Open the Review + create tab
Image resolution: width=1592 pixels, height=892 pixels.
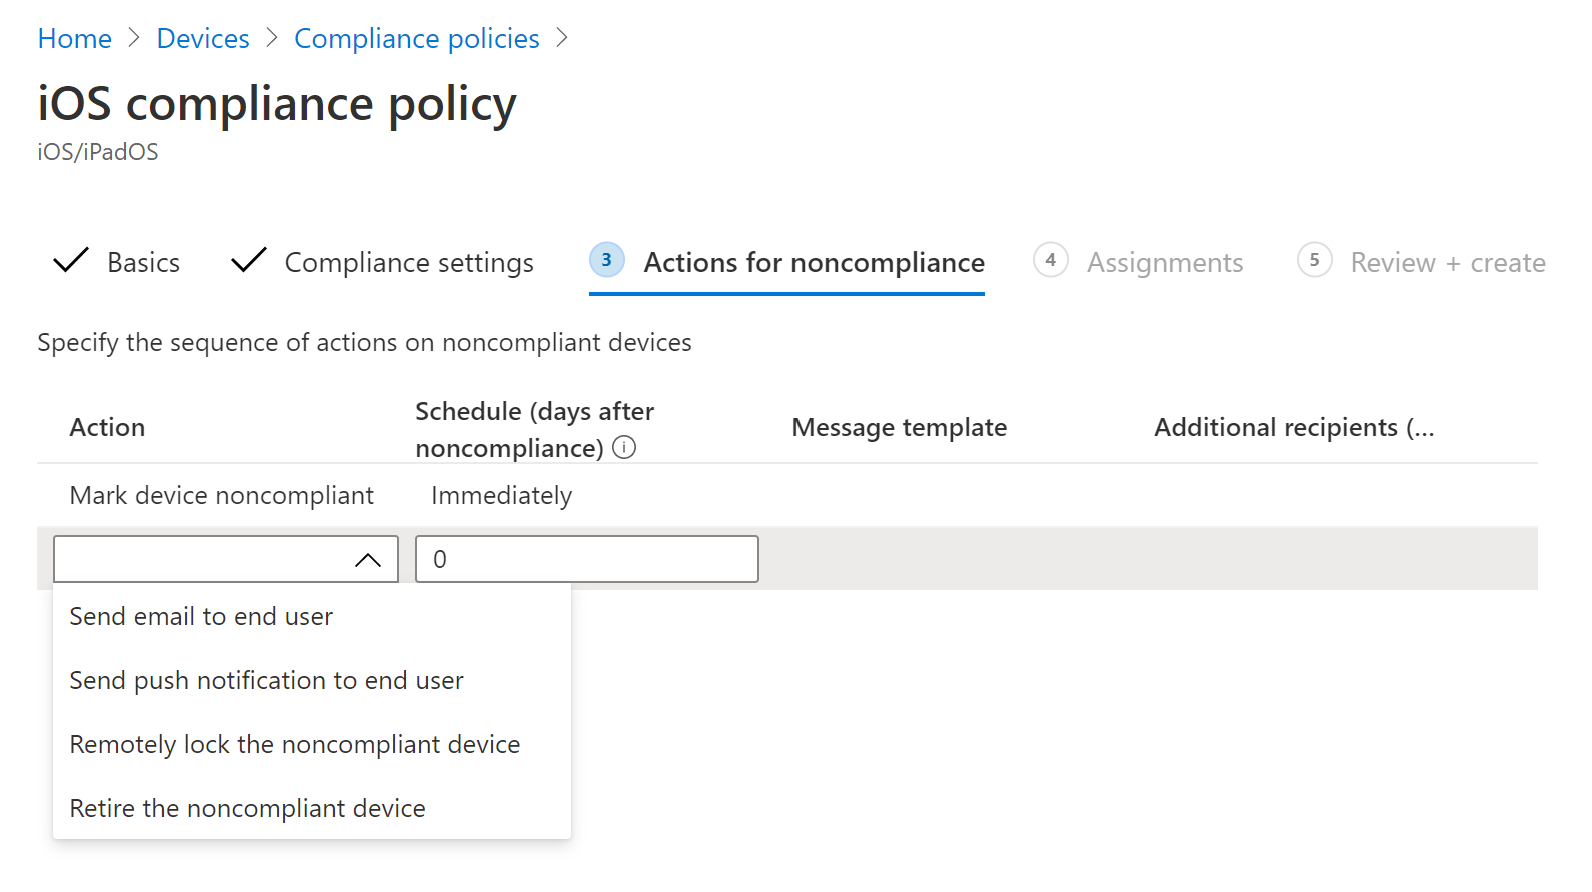click(x=1447, y=263)
